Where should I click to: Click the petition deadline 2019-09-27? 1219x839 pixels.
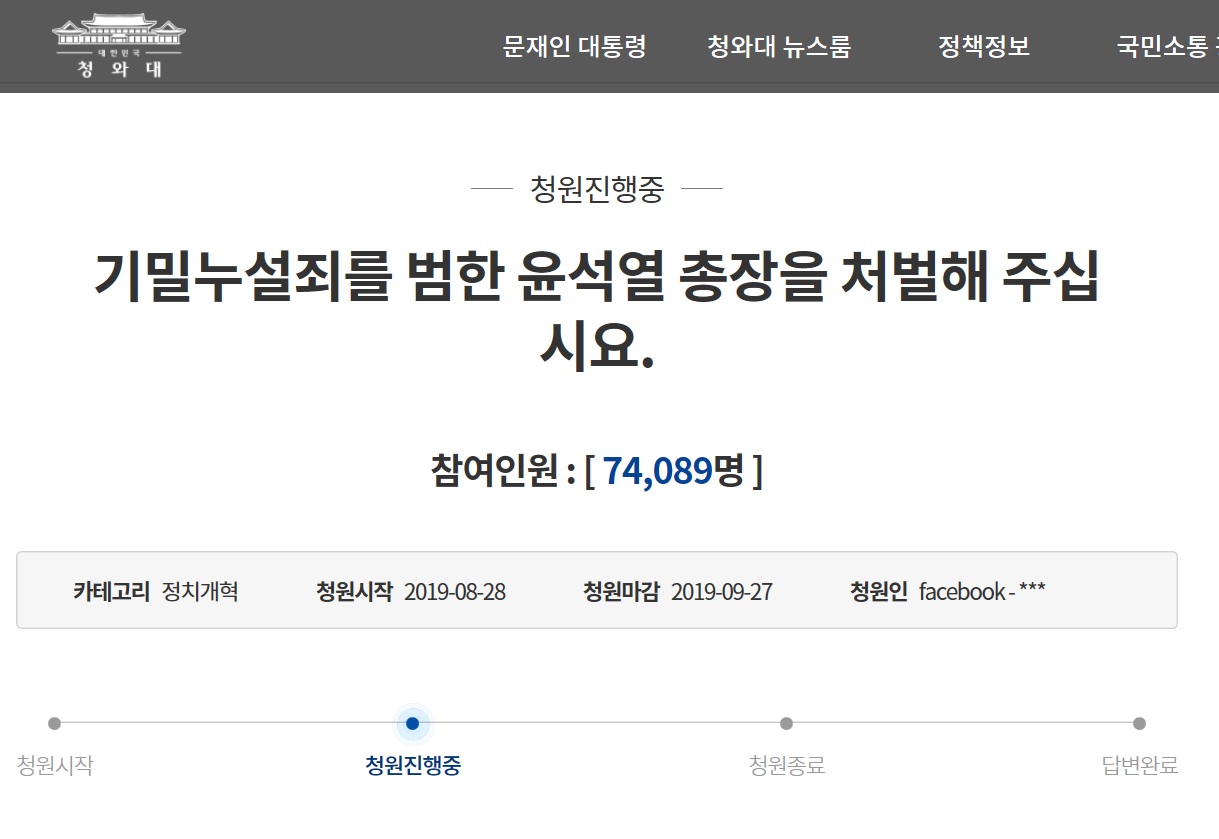point(721,592)
